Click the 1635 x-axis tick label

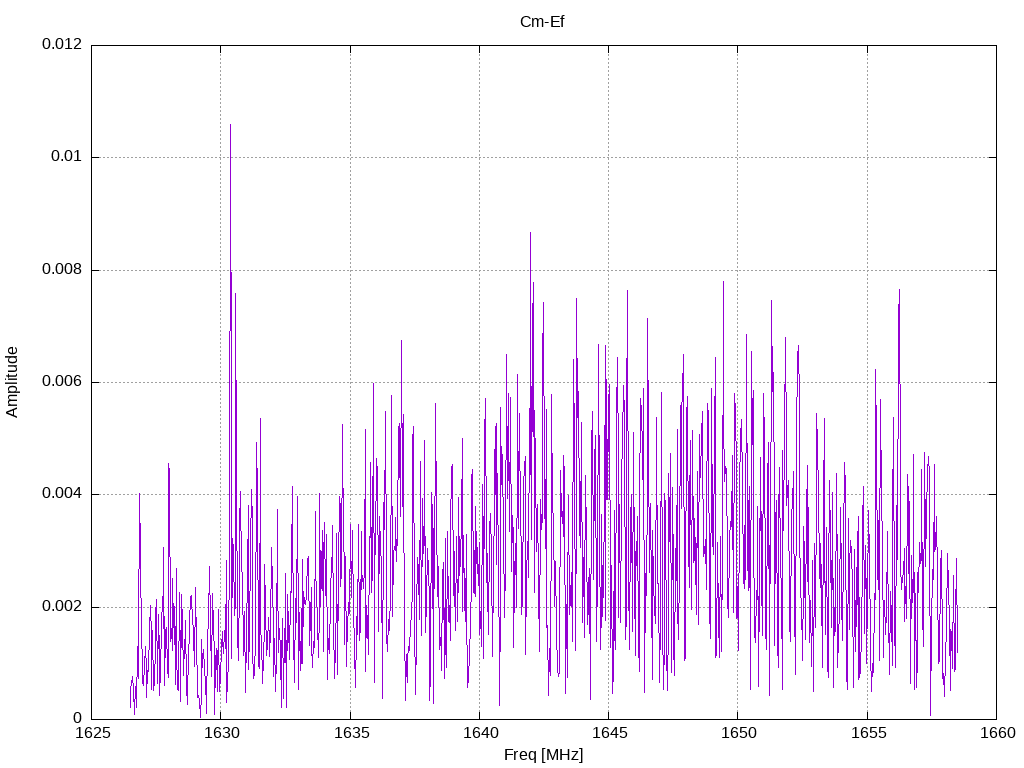pos(351,733)
